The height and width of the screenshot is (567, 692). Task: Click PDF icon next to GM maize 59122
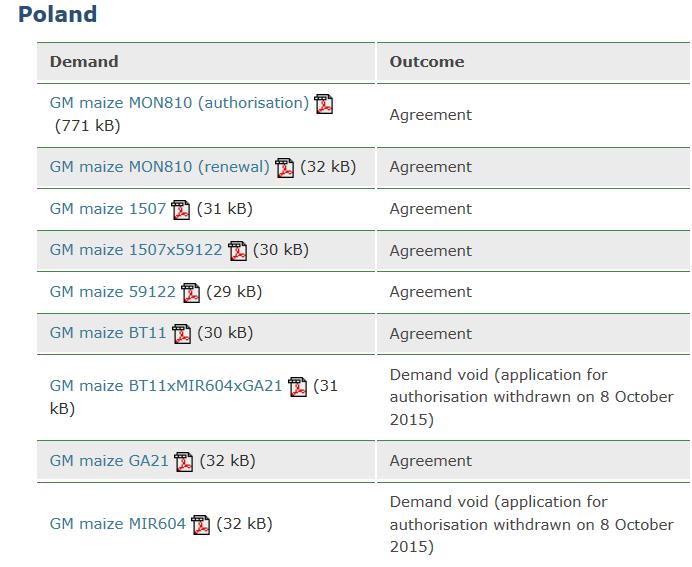(x=191, y=293)
